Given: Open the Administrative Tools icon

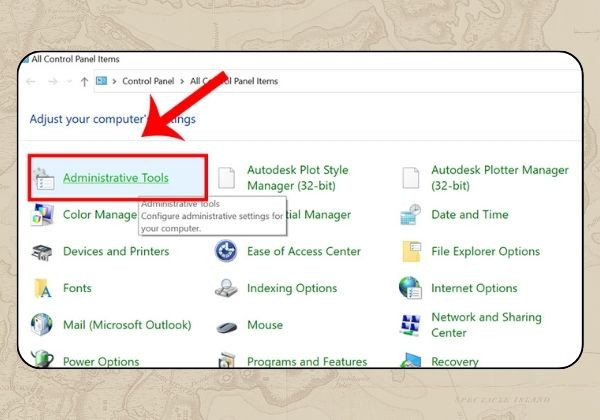Looking at the screenshot, I should pyautogui.click(x=44, y=179).
